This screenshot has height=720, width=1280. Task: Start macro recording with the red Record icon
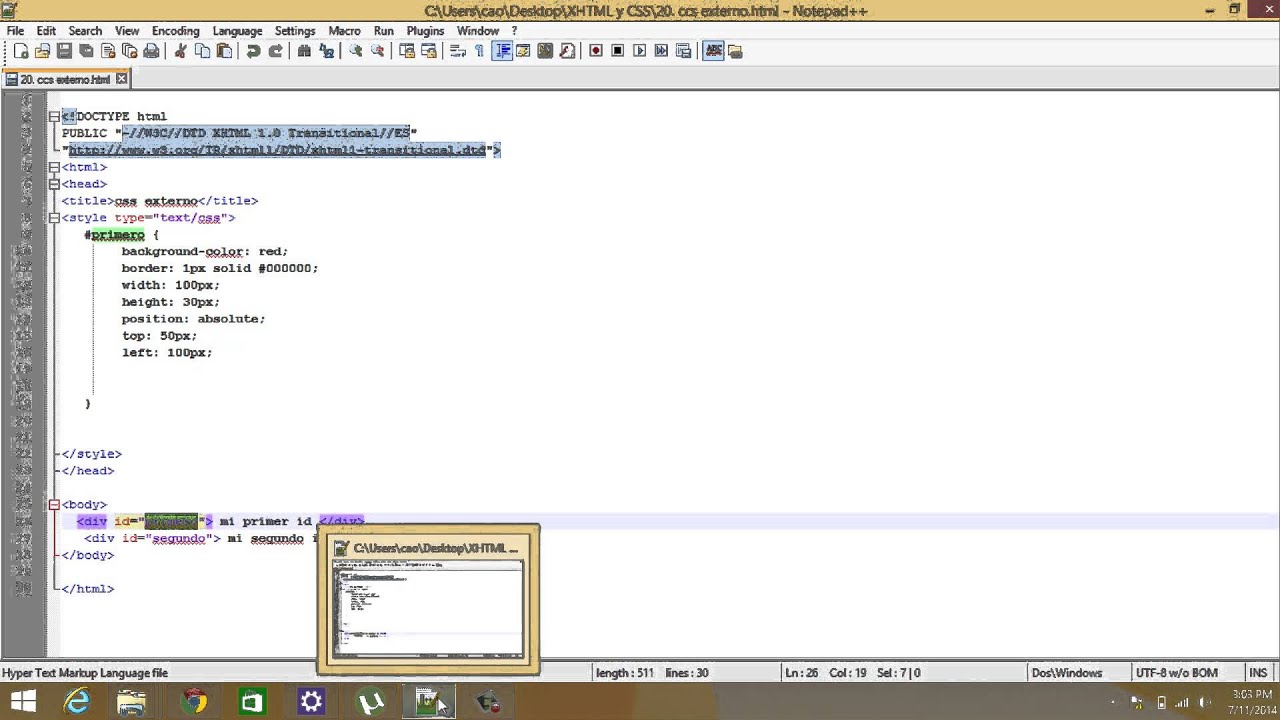596,51
